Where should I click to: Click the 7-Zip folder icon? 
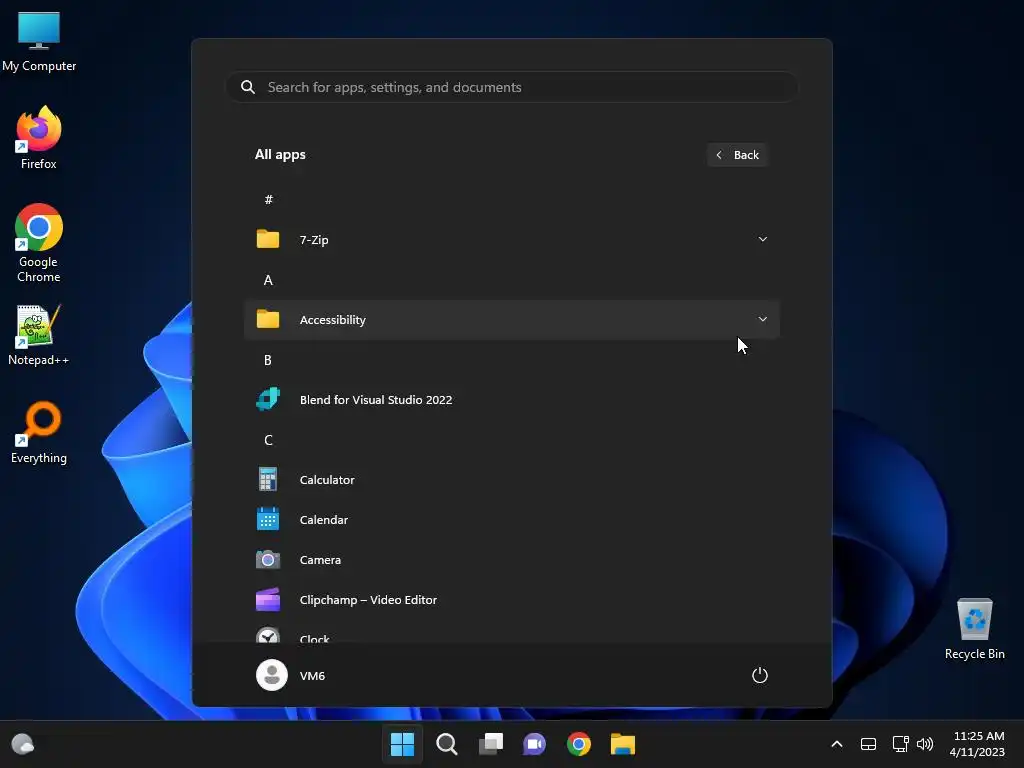(268, 239)
